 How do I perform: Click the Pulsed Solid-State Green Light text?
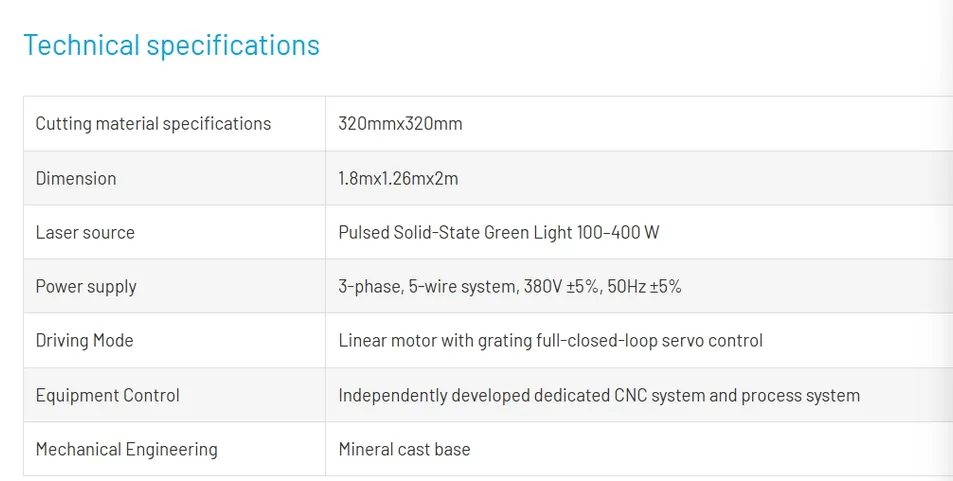pyautogui.click(x=455, y=232)
